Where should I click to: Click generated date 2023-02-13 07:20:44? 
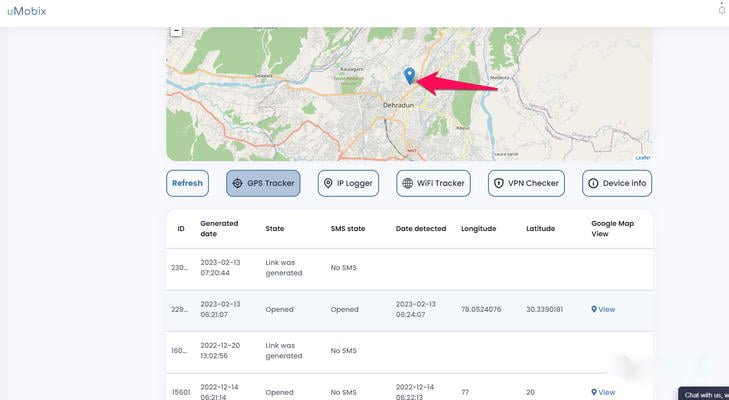click(x=220, y=267)
